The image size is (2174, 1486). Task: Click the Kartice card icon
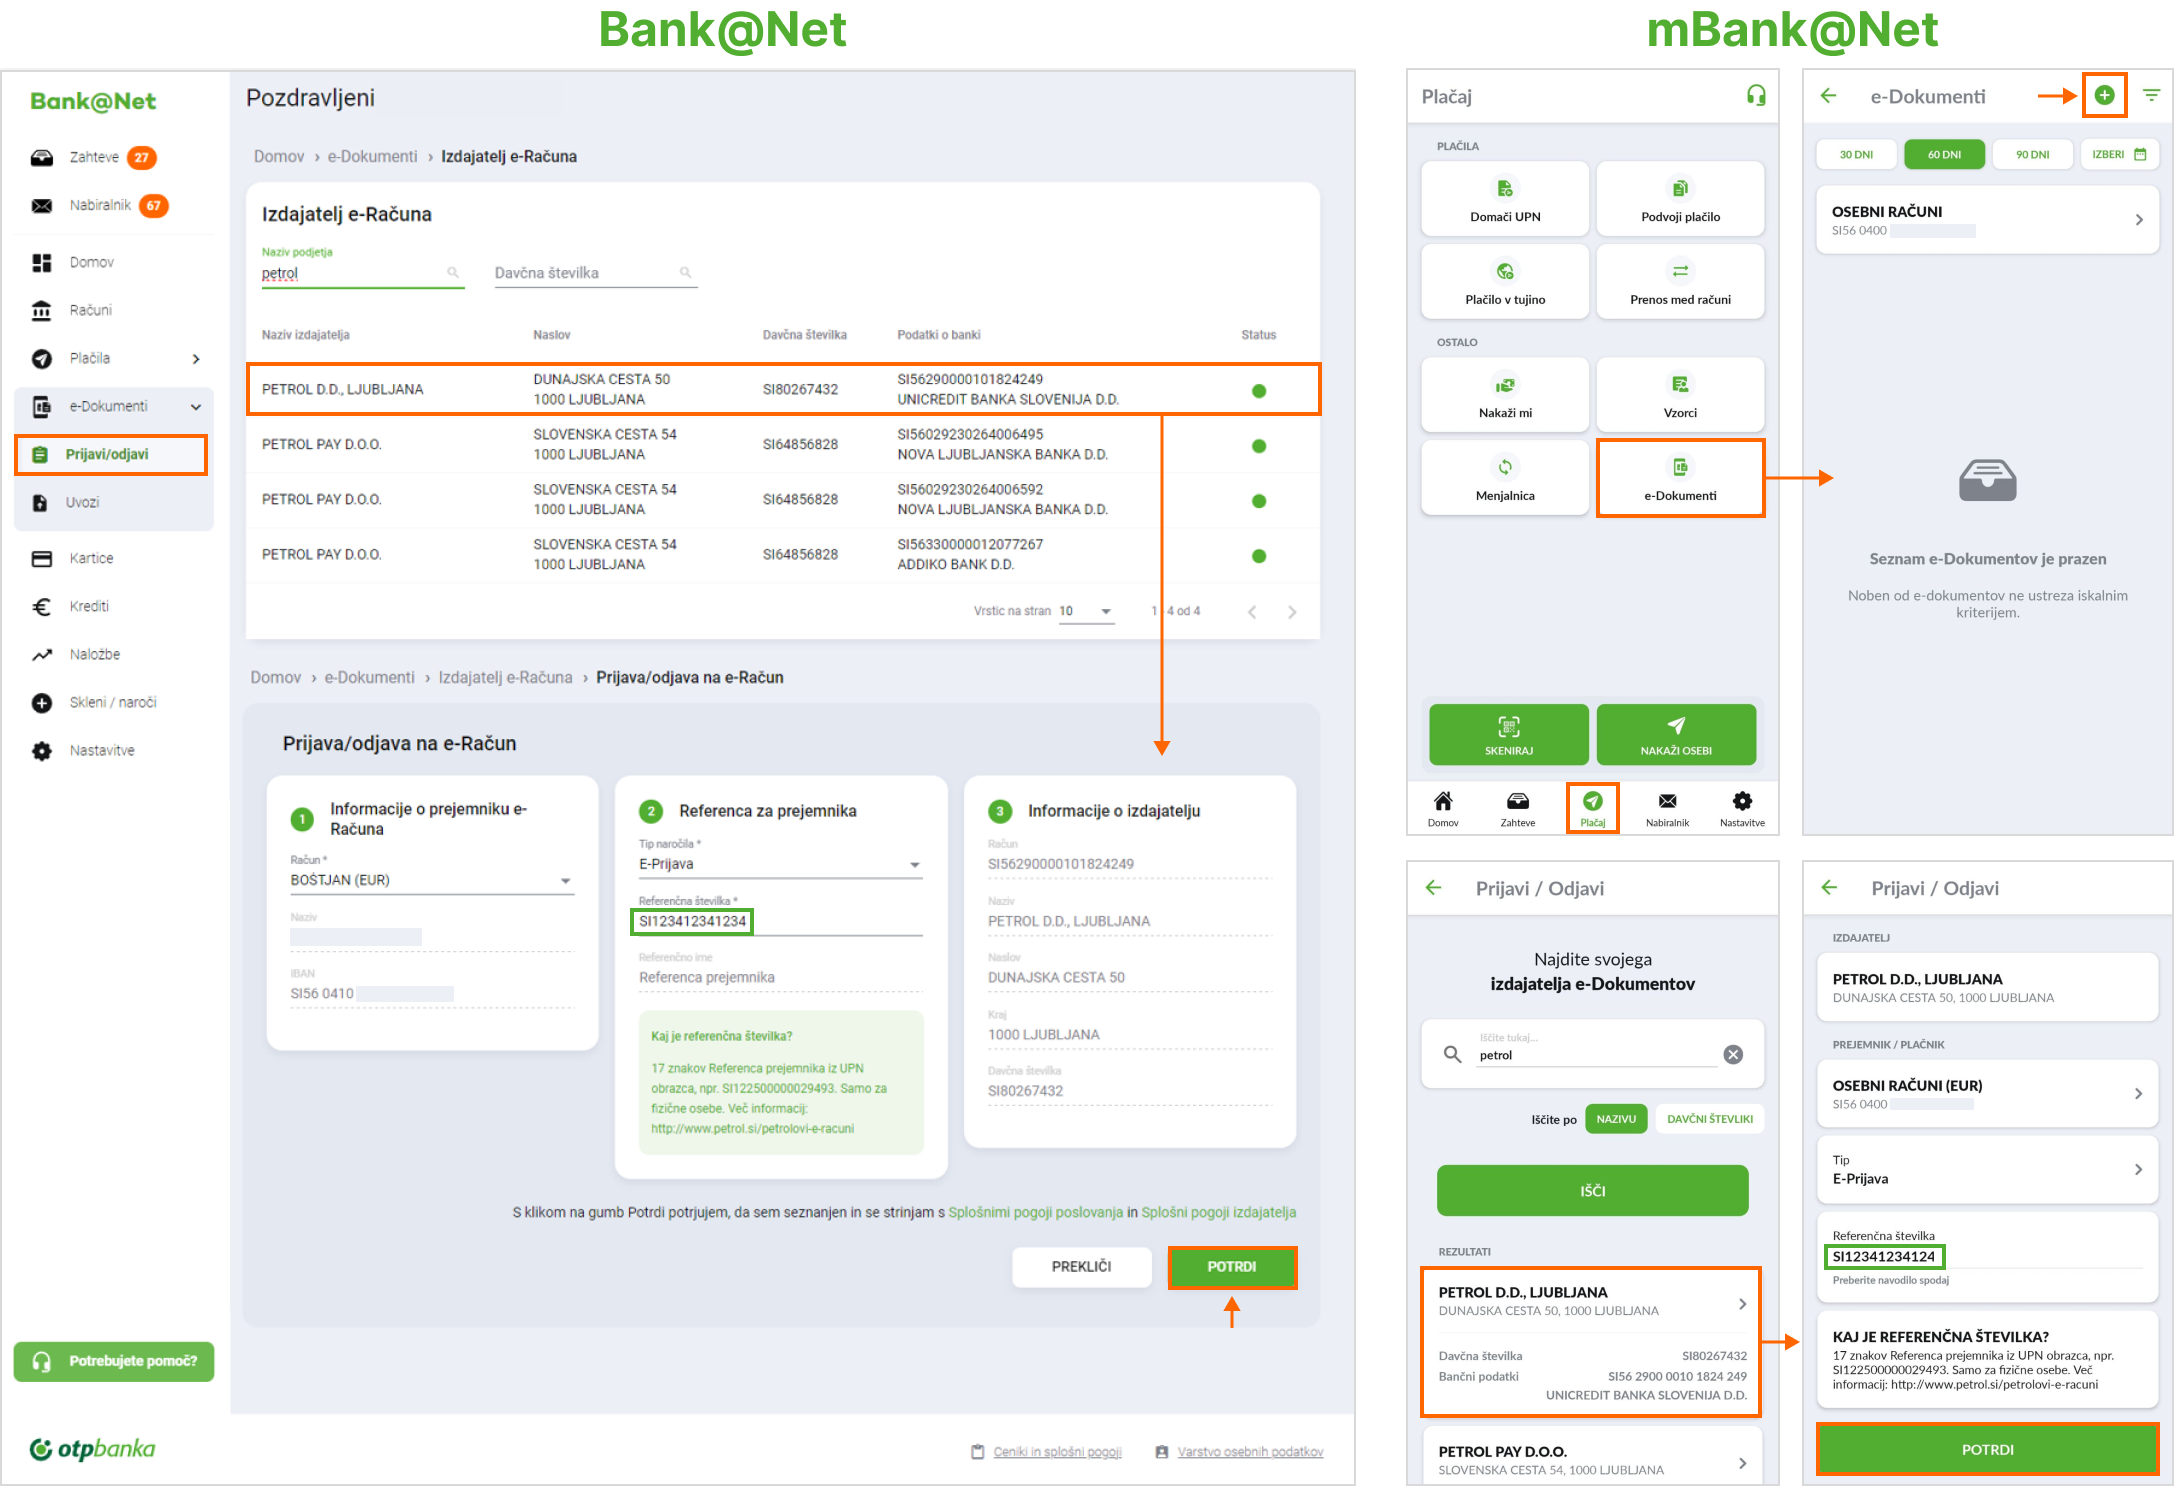click(42, 558)
